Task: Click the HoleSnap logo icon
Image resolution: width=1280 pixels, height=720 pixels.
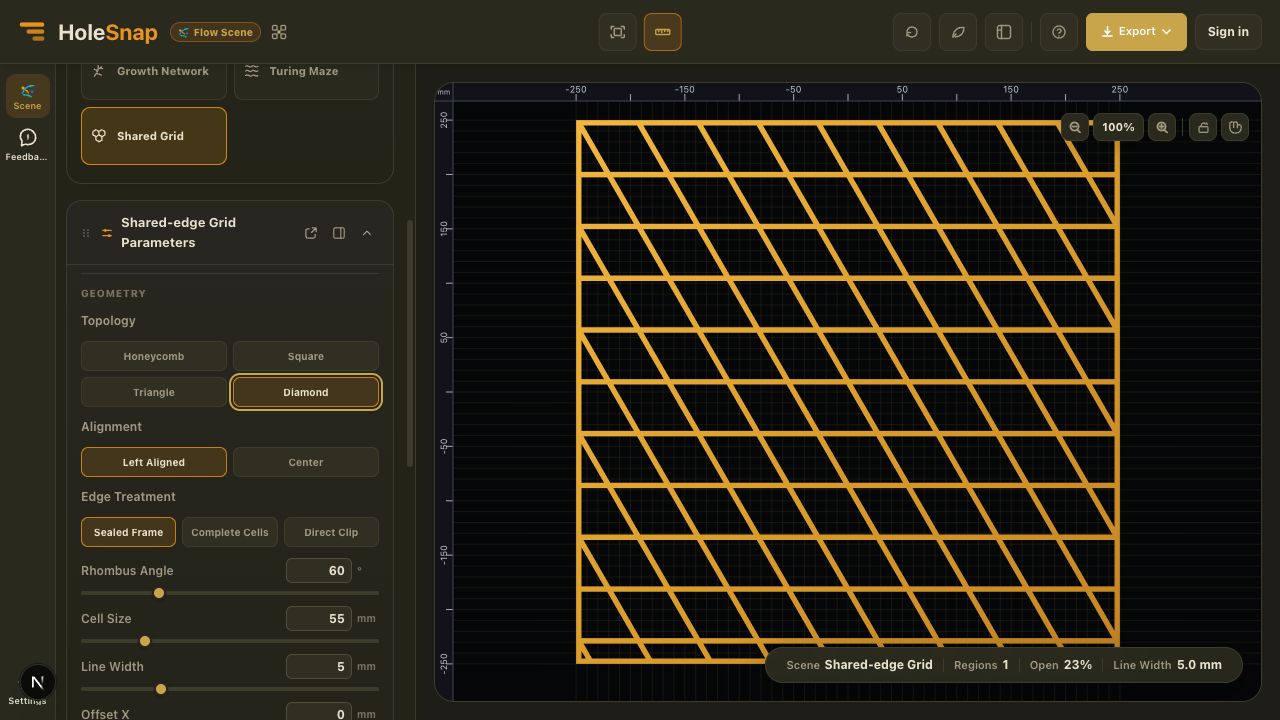Action: pos(32,32)
